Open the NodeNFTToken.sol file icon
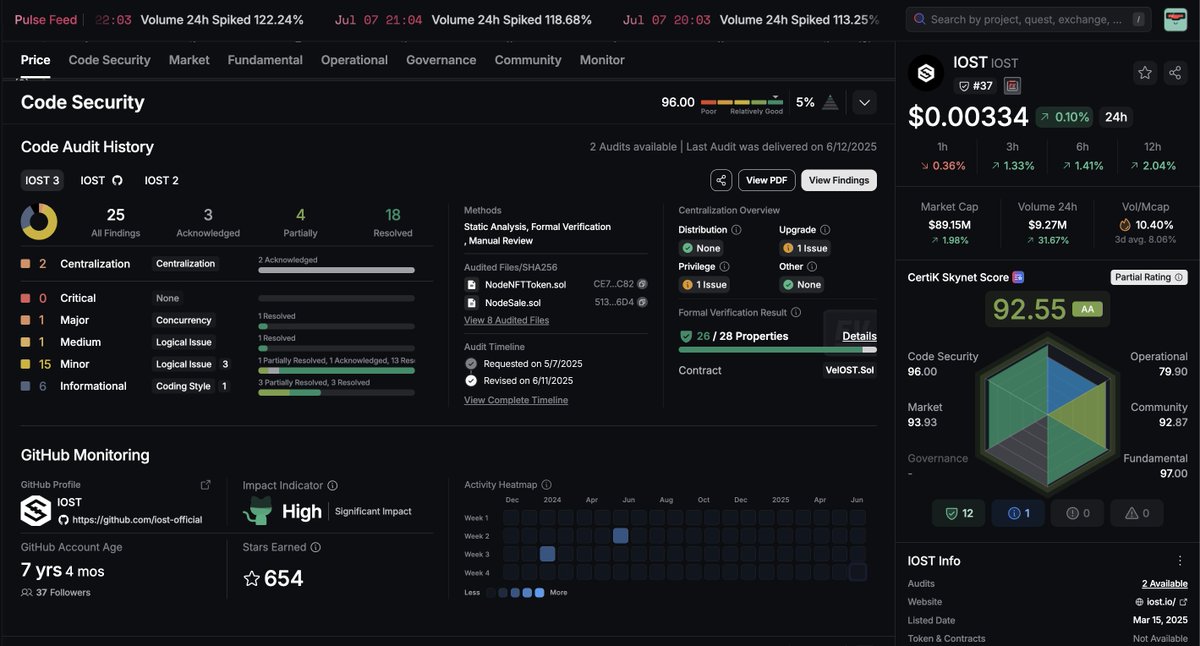 [471, 284]
